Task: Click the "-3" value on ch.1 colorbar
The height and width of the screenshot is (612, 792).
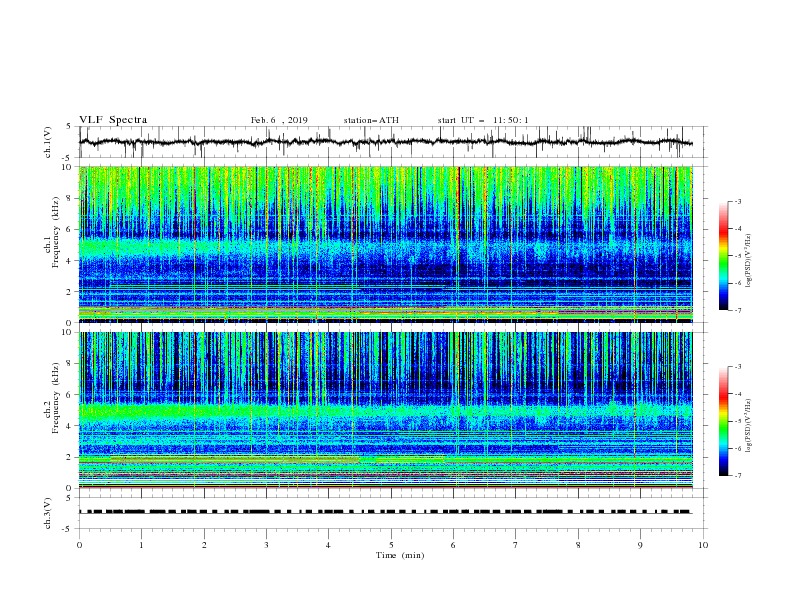Action: click(737, 201)
